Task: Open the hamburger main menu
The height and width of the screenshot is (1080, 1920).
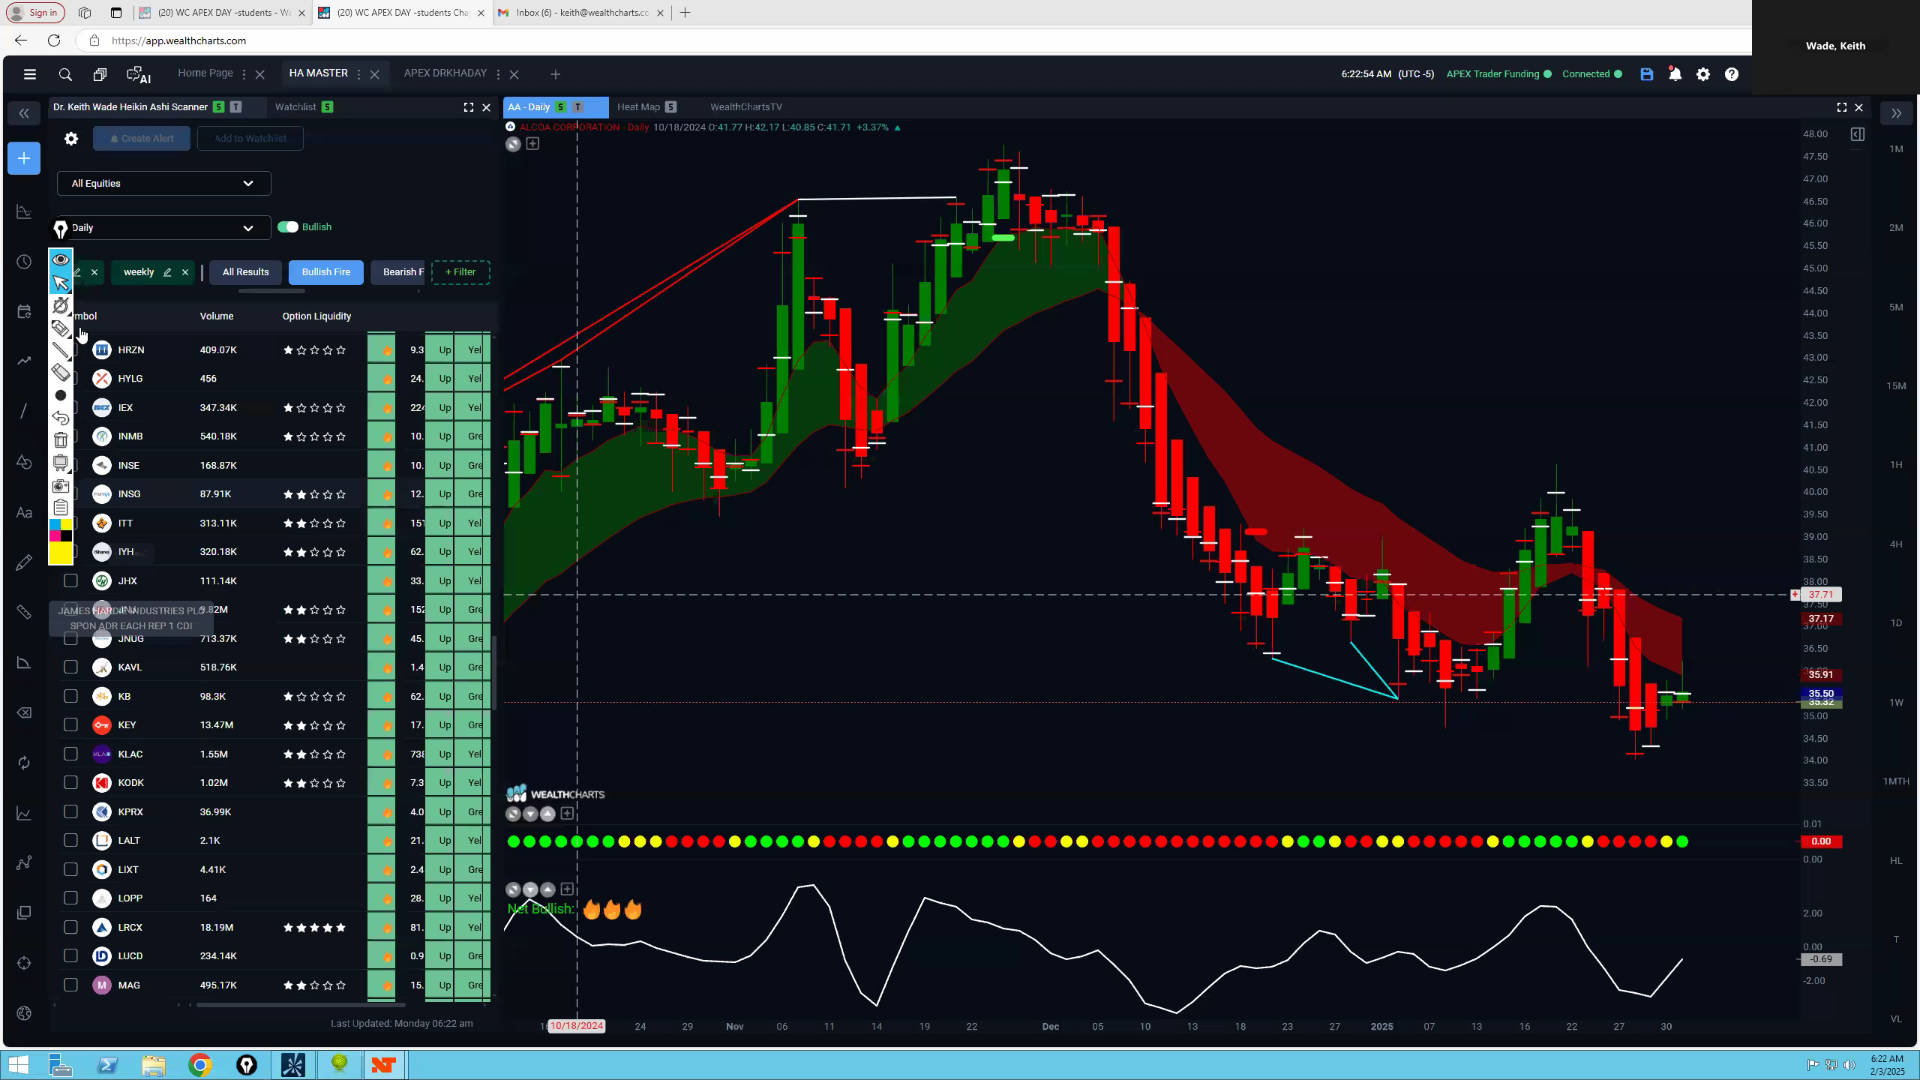Action: click(30, 74)
